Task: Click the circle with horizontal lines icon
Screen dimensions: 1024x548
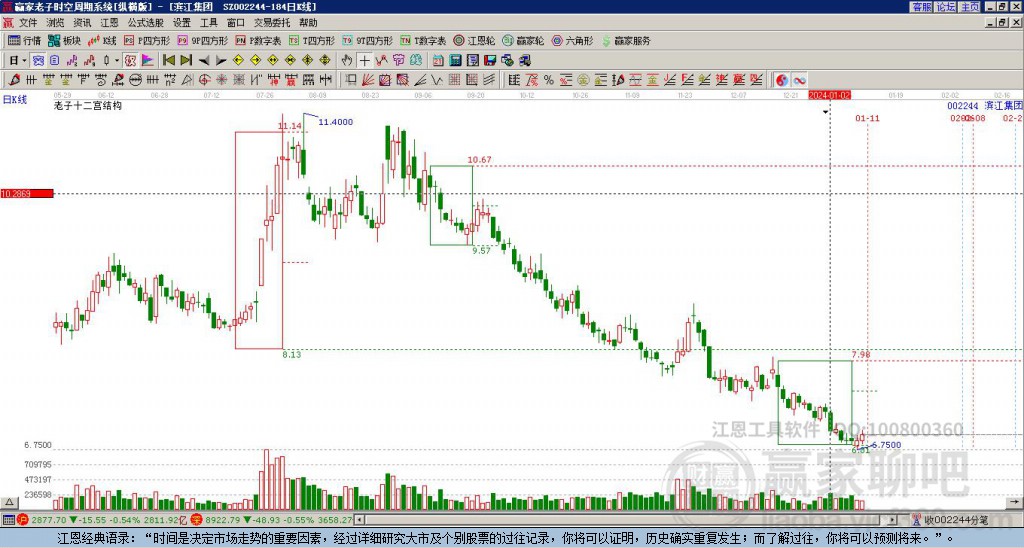Action: coord(135,80)
